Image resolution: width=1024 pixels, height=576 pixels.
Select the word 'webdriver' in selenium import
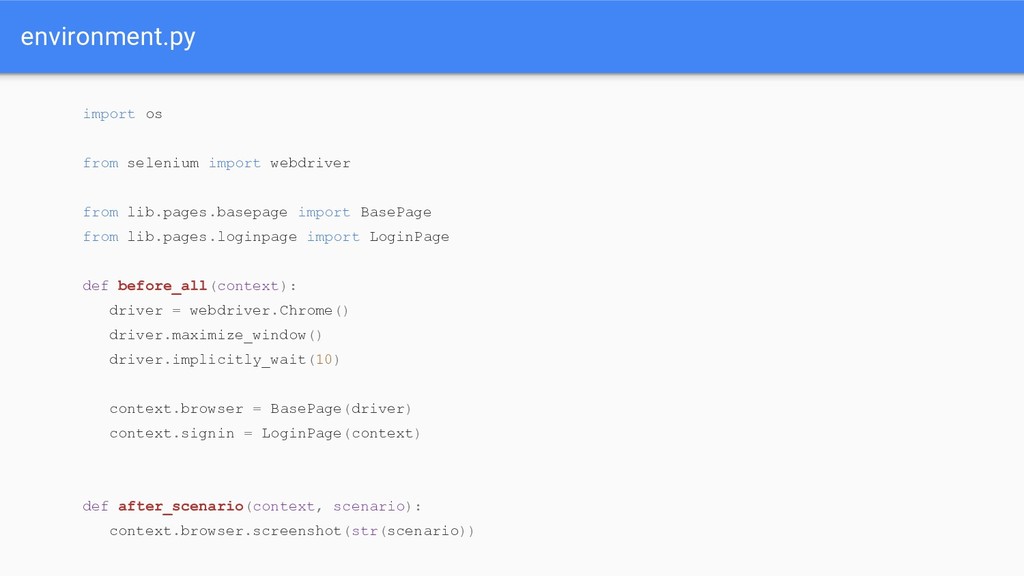coord(310,163)
